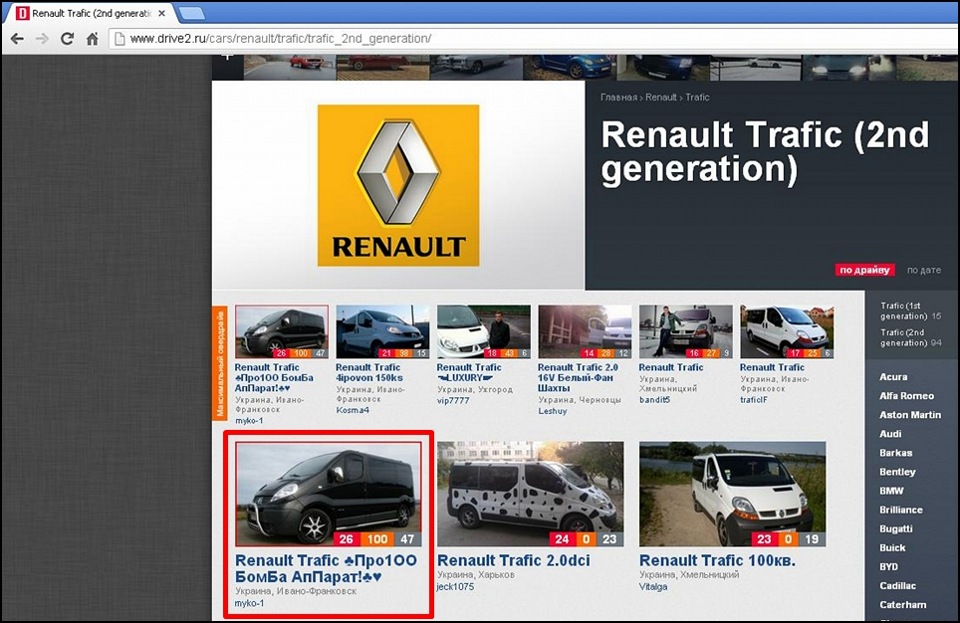Open user profile jeck1075
The width and height of the screenshot is (960, 623).
point(456,587)
